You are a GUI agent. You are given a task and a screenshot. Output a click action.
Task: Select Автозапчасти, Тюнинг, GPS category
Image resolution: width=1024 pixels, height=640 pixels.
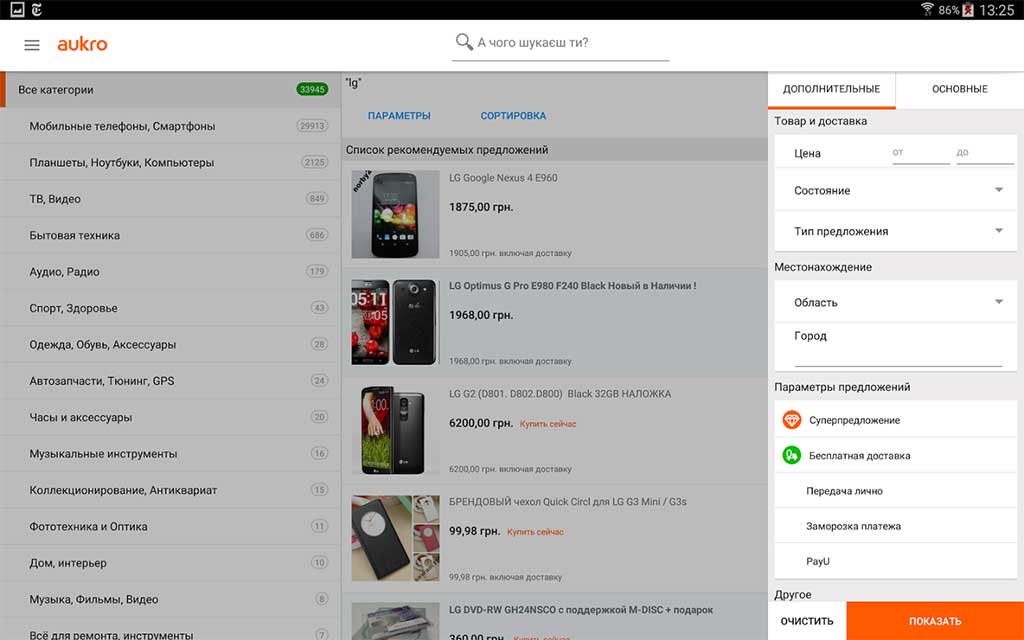tap(170, 381)
